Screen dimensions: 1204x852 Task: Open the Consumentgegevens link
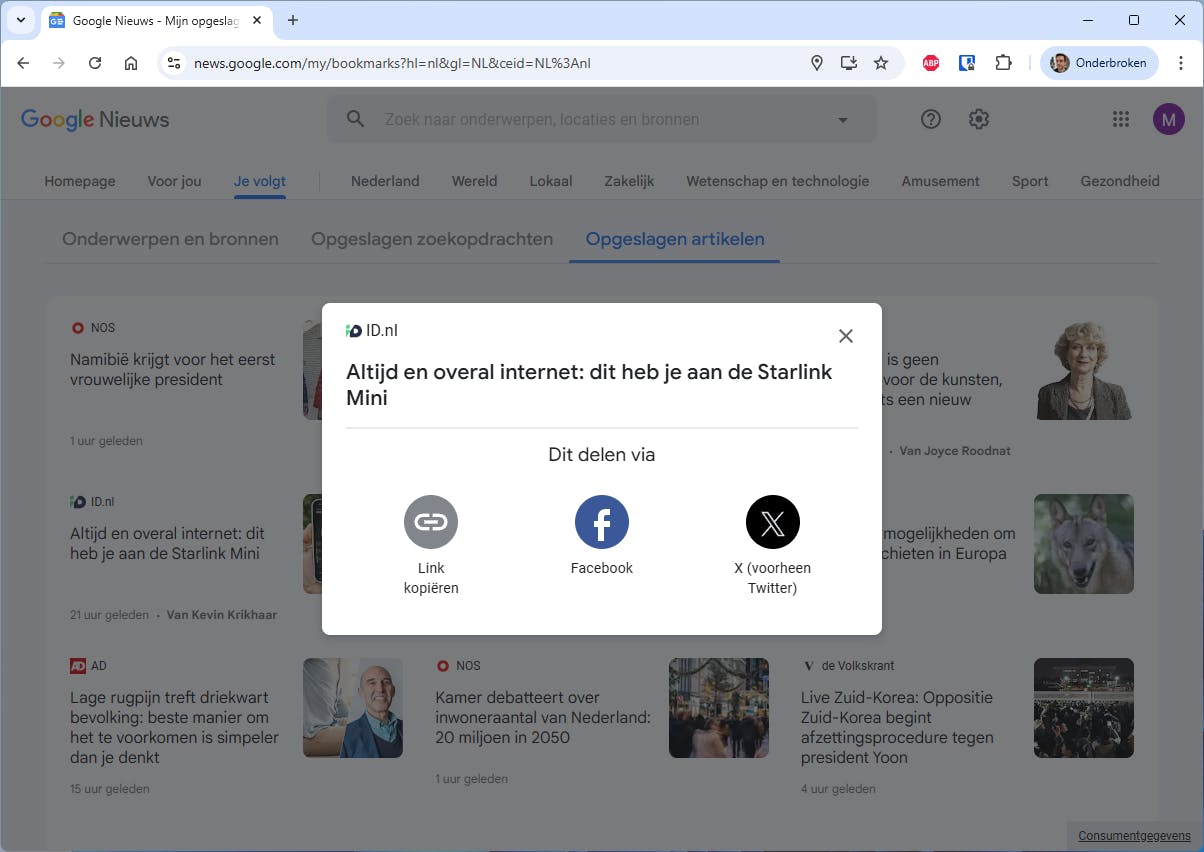1133,836
